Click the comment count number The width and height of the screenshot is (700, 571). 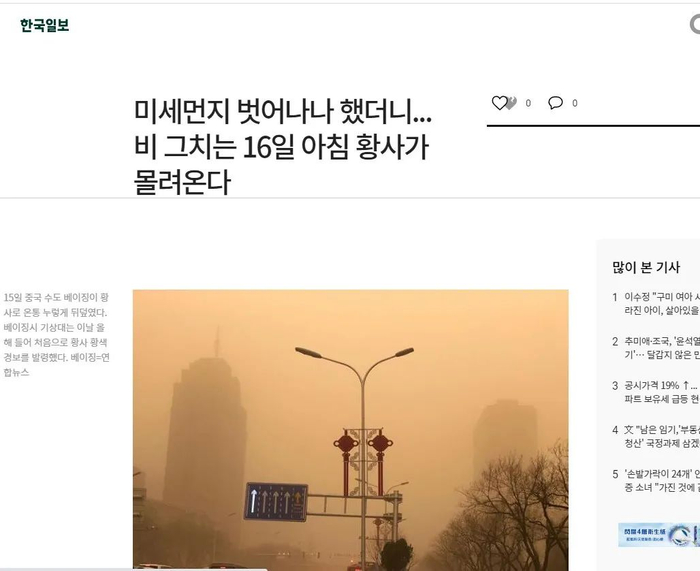coord(575,103)
